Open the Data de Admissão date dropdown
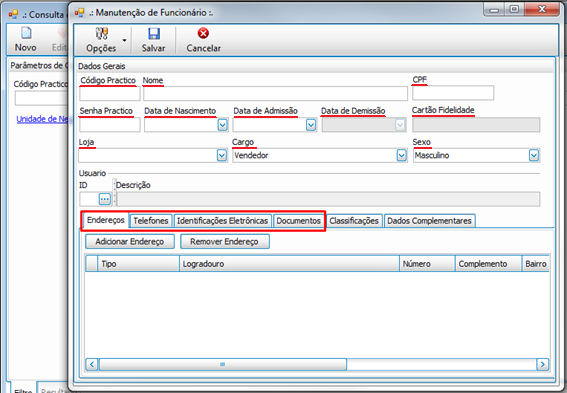Image resolution: width=567 pixels, height=393 pixels. tap(311, 125)
